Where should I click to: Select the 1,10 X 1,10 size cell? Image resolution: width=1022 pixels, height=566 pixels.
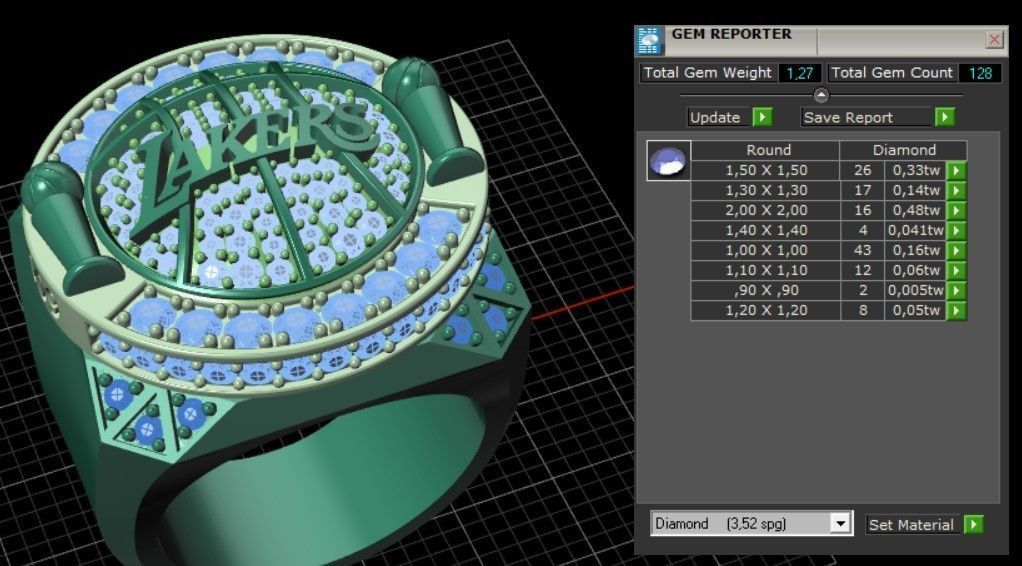[765, 271]
